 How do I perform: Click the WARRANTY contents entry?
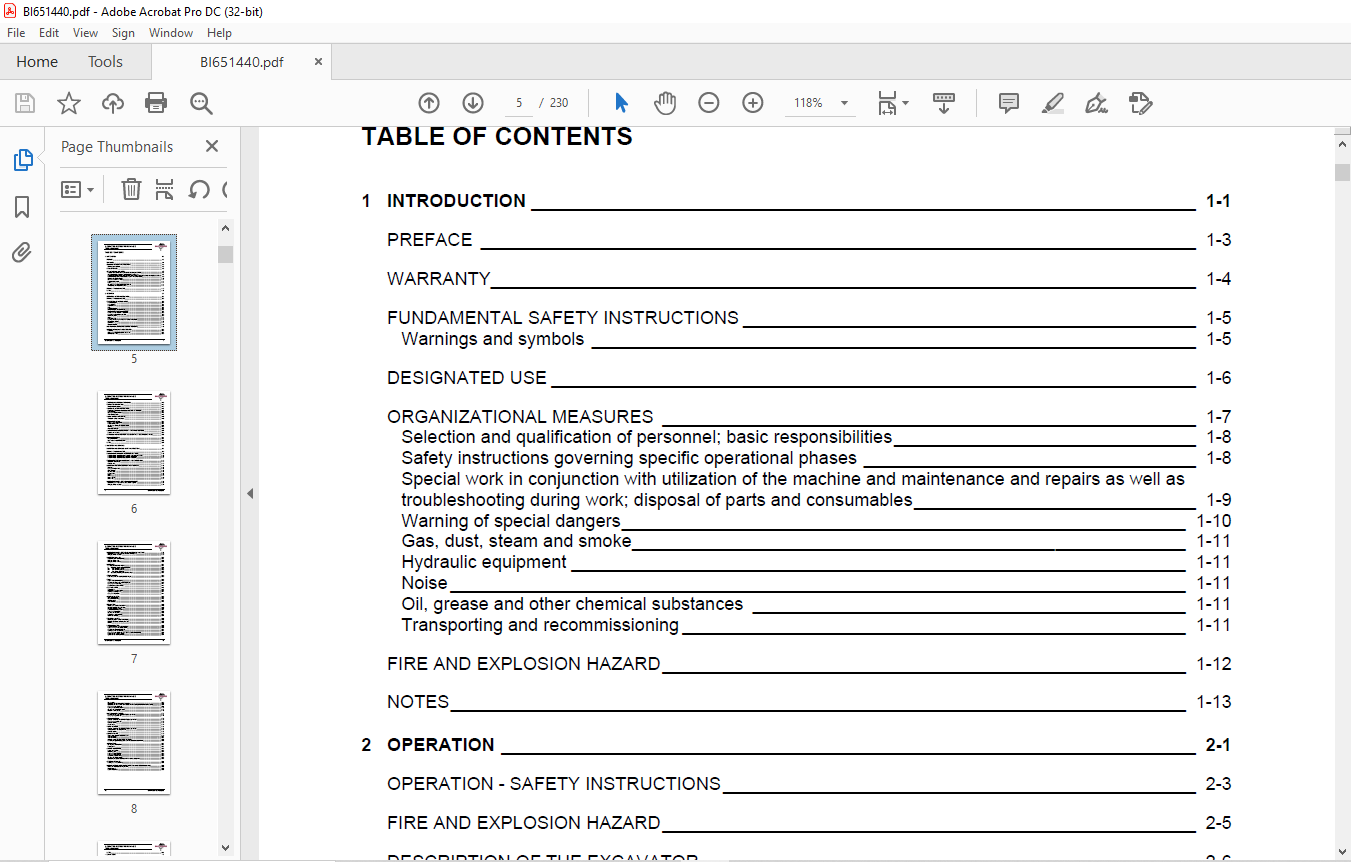pos(809,279)
